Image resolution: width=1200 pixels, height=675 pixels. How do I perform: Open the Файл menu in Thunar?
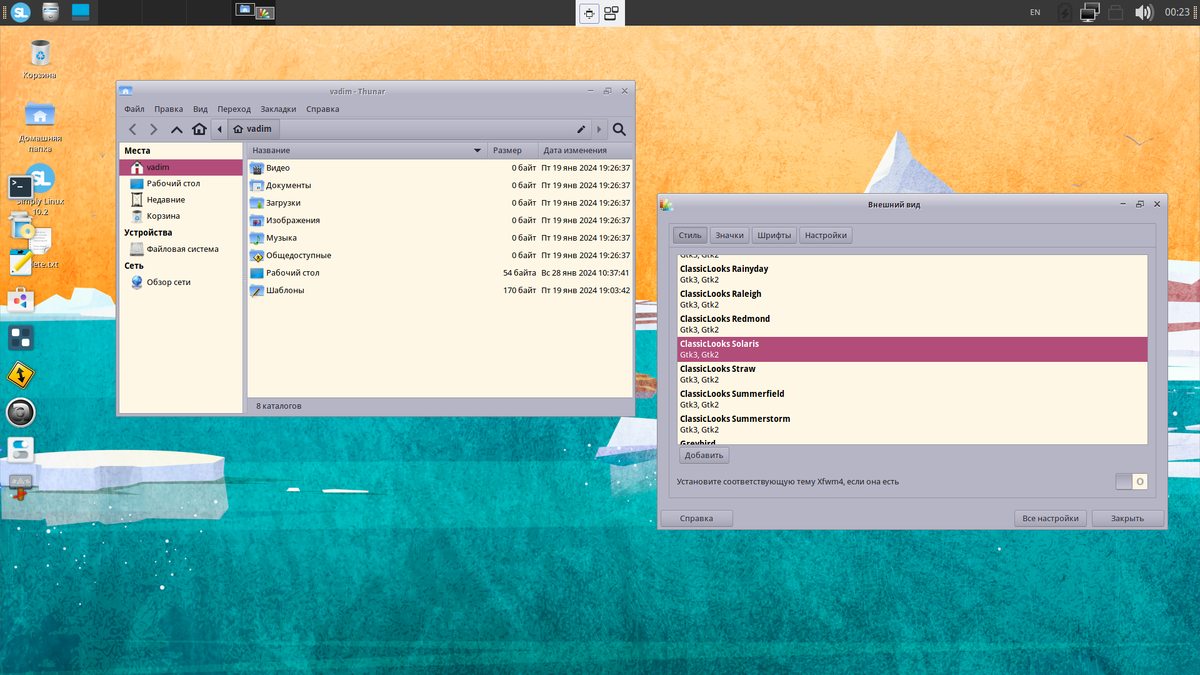click(x=134, y=108)
